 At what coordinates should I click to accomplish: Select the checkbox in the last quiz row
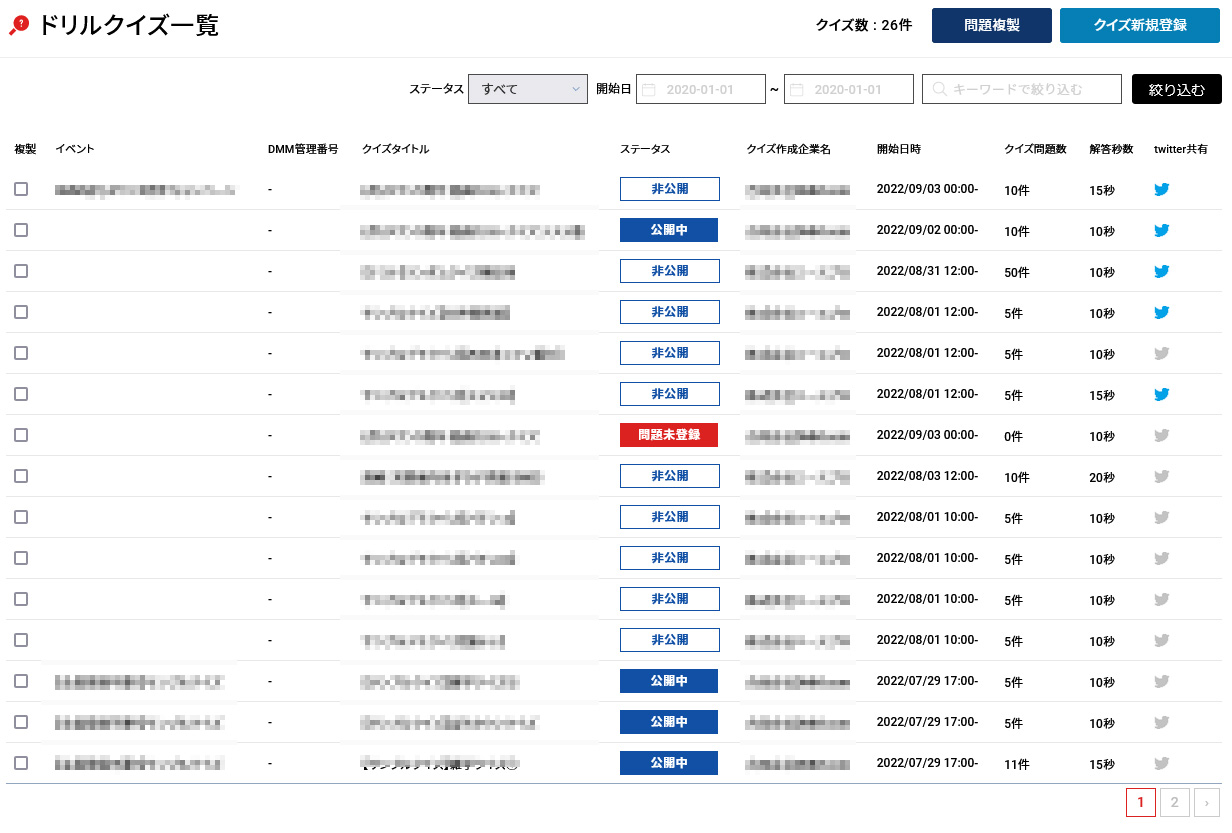tap(21, 763)
